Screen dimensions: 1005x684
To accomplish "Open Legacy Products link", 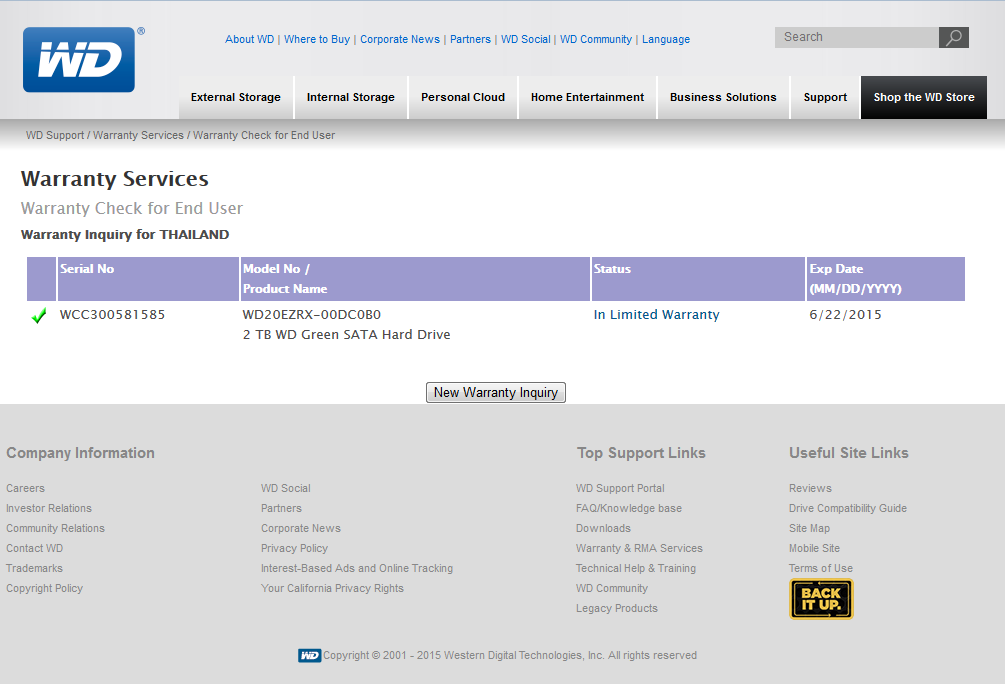I will pos(617,608).
